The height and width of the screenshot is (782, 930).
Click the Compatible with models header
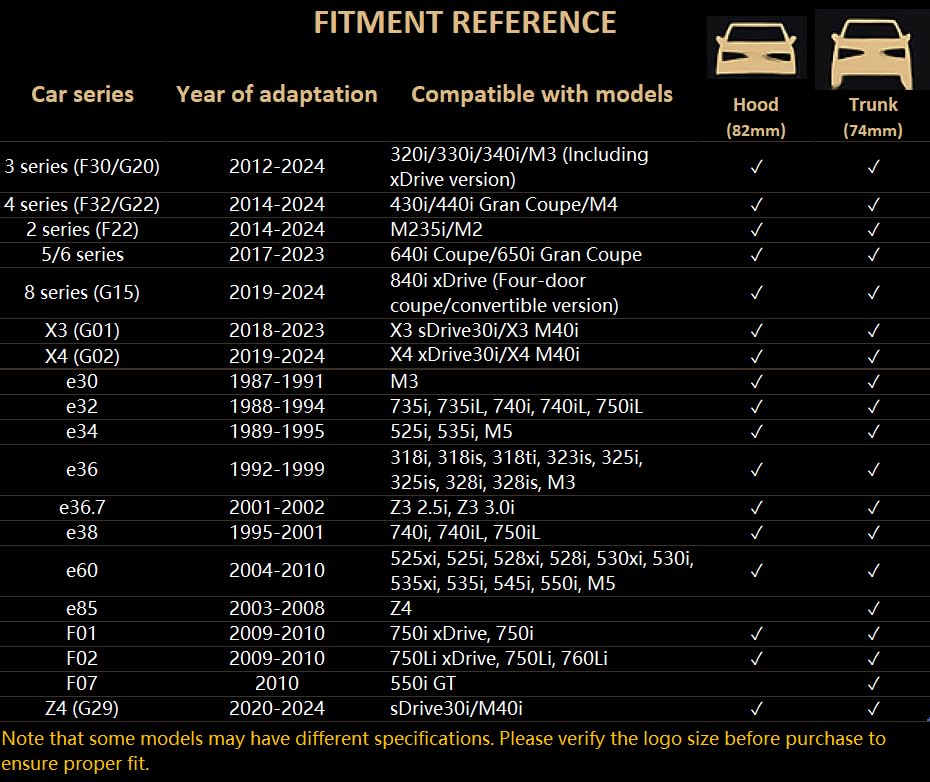542,94
